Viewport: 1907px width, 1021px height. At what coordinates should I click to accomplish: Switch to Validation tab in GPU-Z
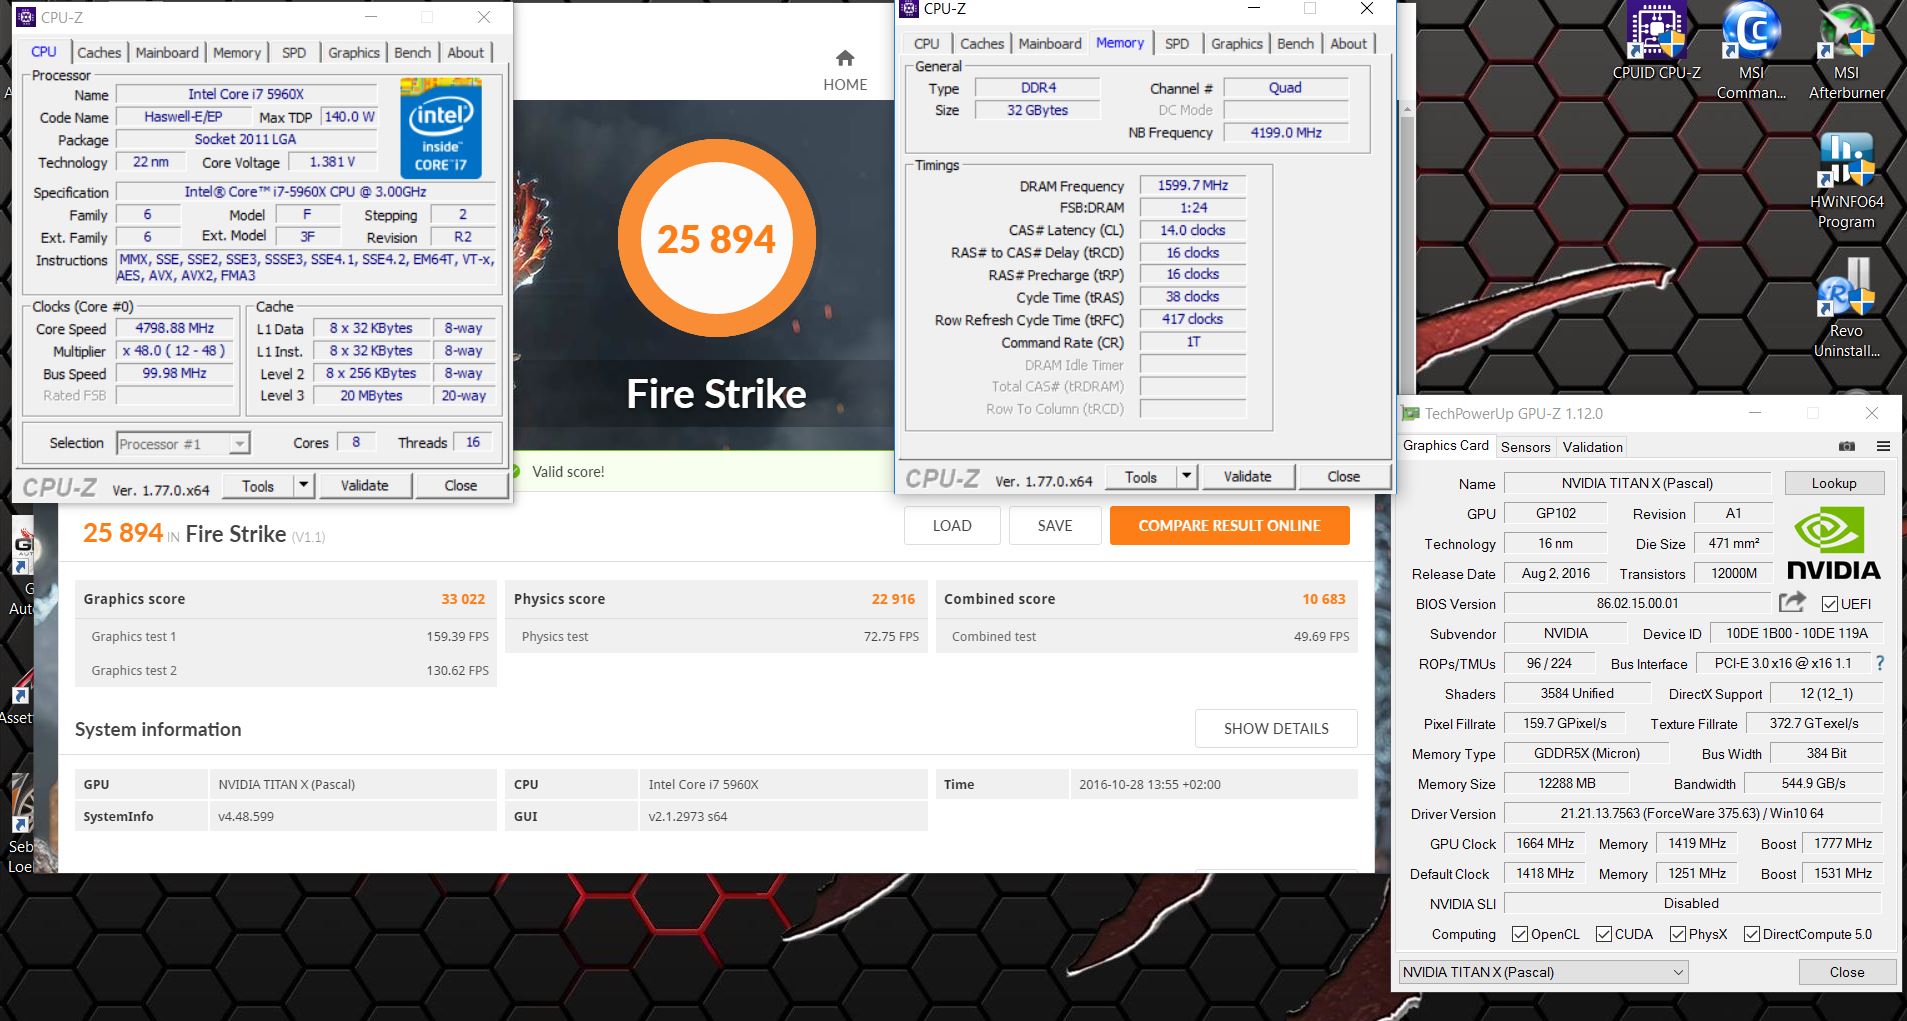[1592, 447]
